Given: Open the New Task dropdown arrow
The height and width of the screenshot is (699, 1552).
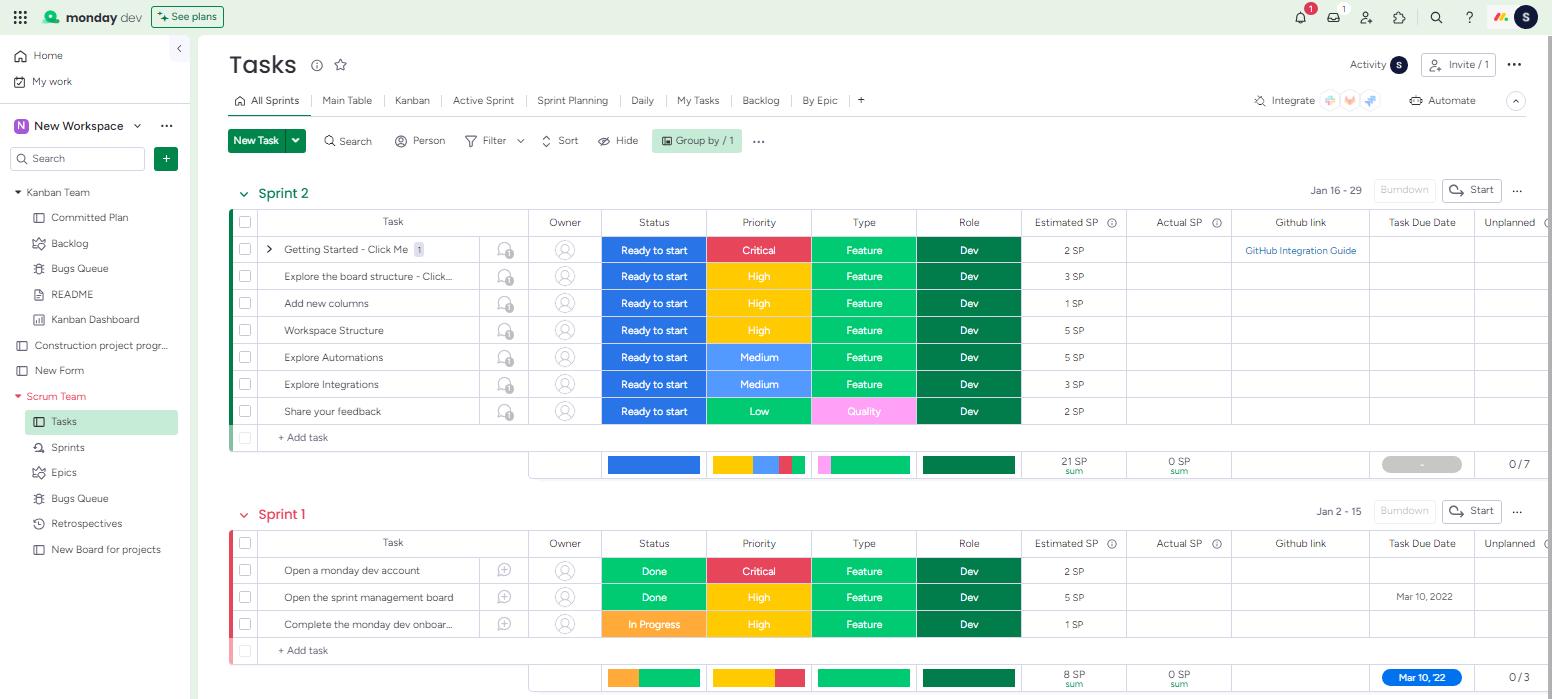Looking at the screenshot, I should [295, 141].
